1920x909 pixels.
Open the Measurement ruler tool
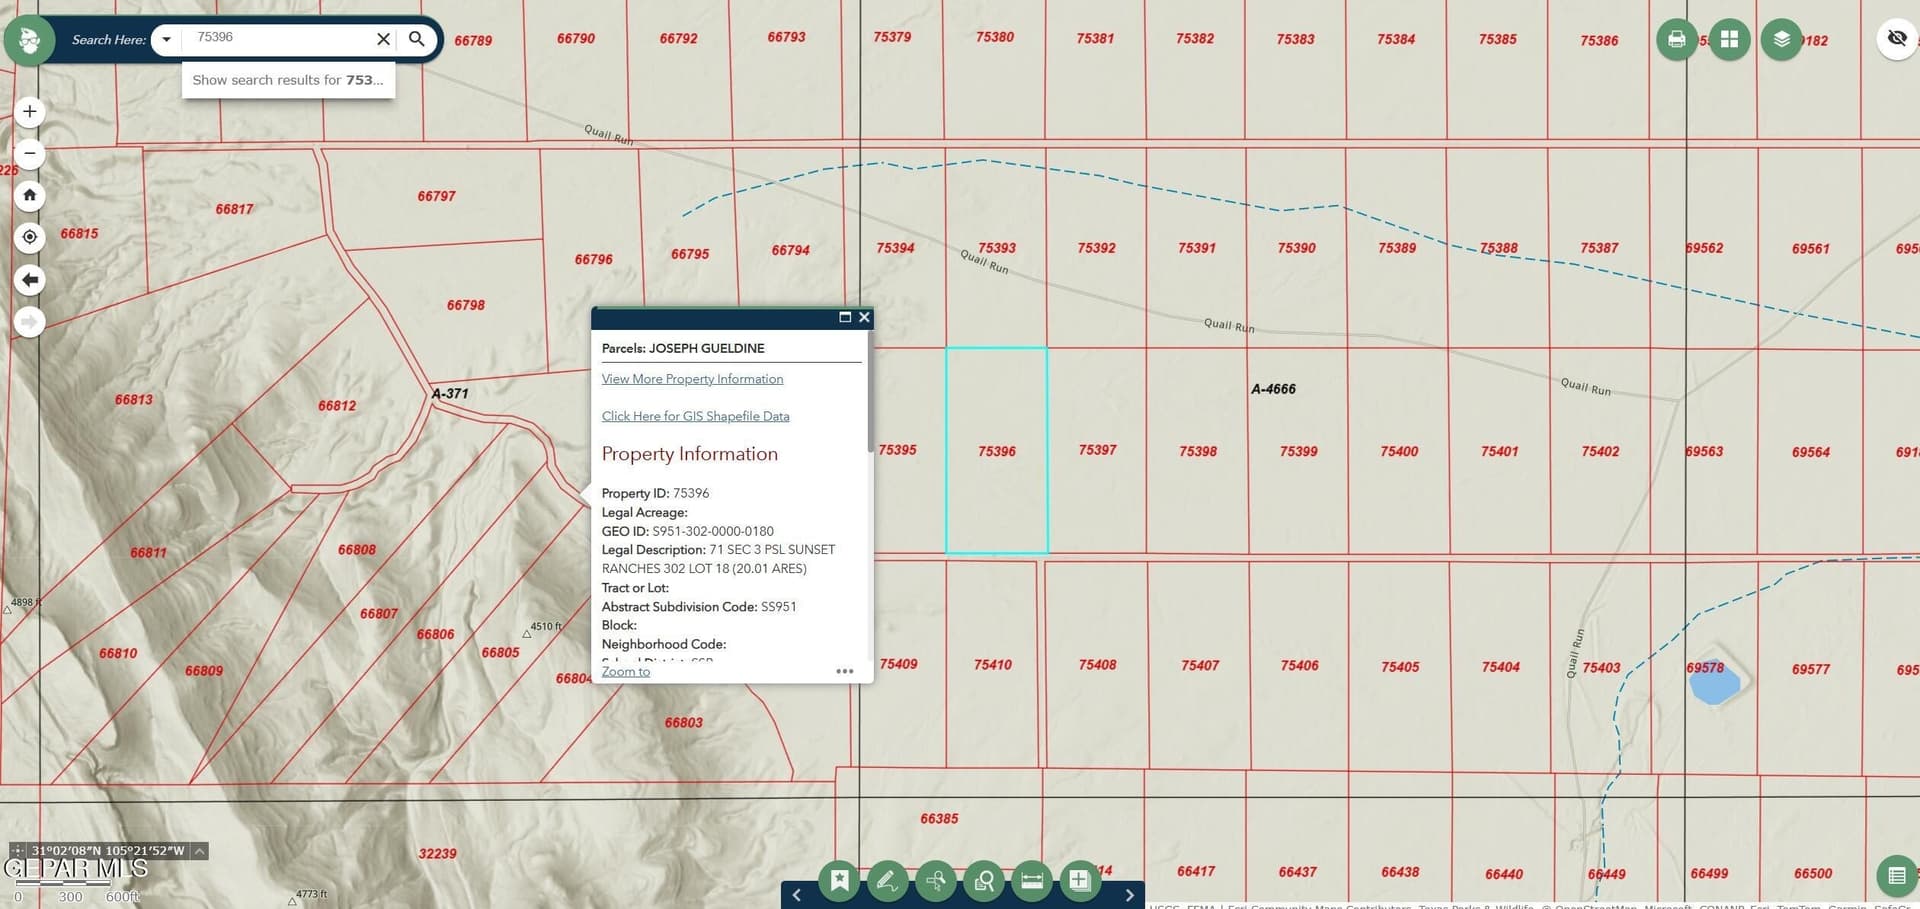(x=1031, y=880)
